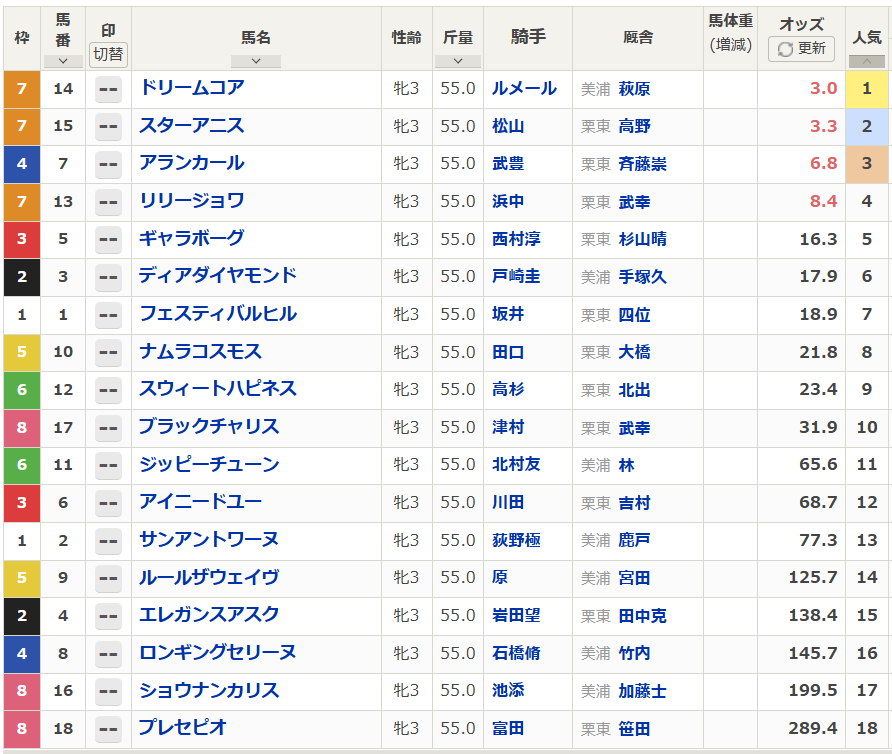Set the mark for ルールザウェイヴ
The height and width of the screenshot is (754, 892).
(108, 578)
